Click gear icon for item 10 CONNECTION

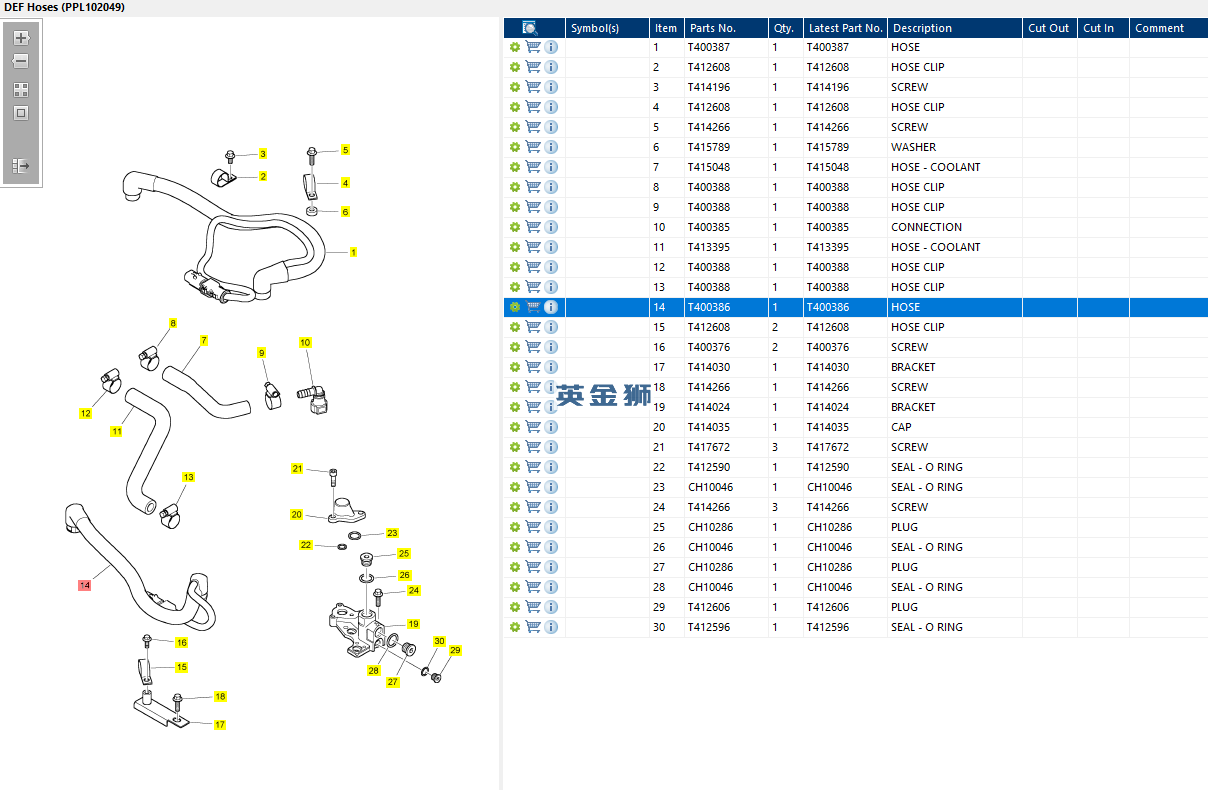tap(515, 227)
